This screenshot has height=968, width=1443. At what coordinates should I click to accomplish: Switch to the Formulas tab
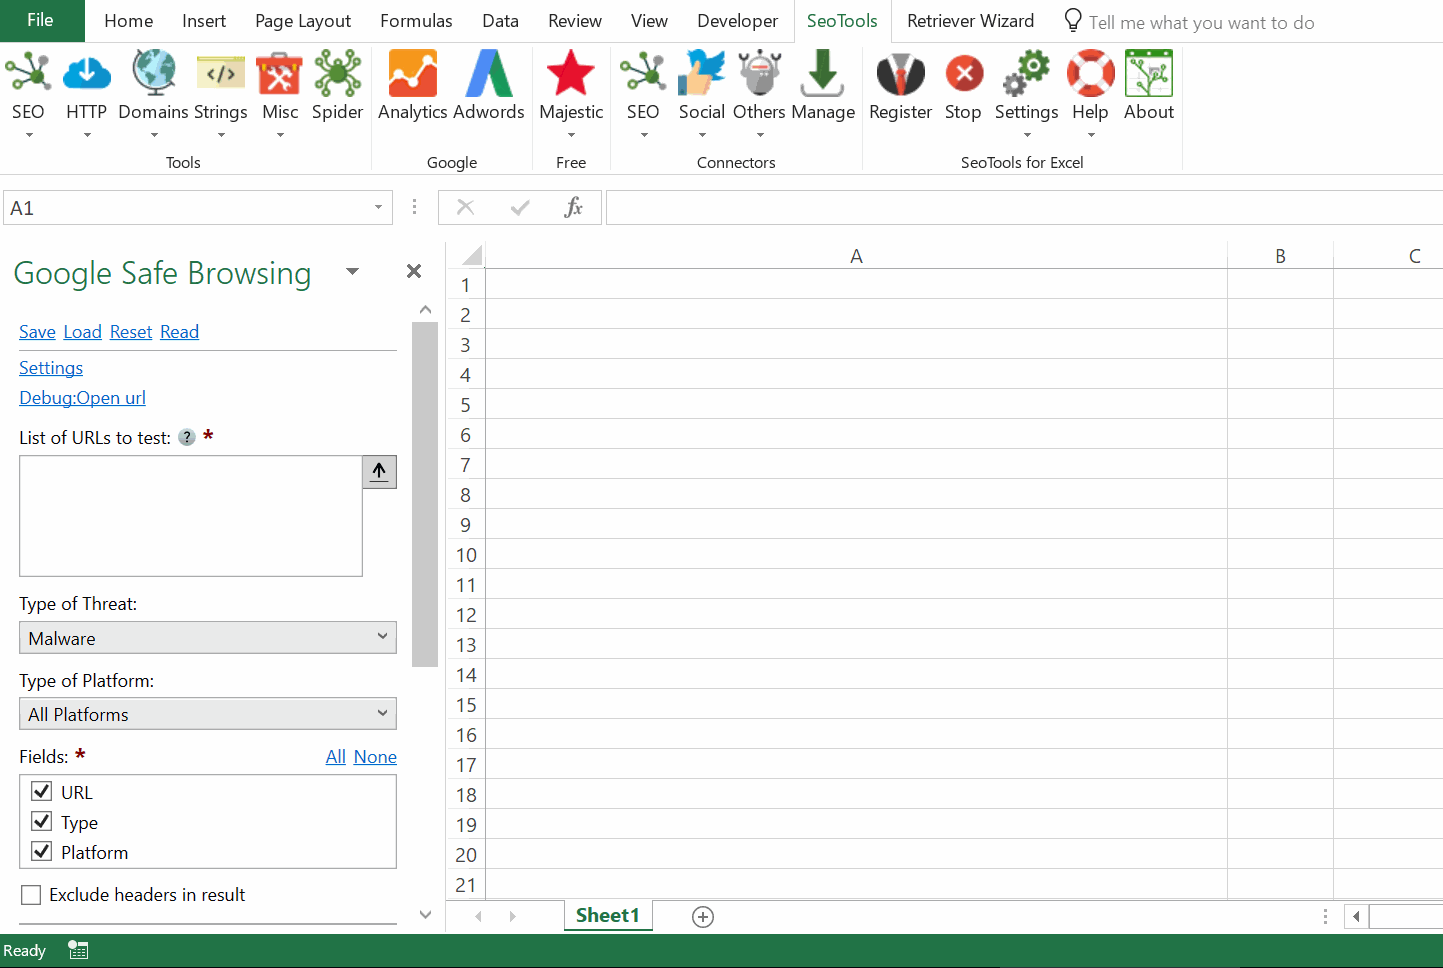(x=416, y=21)
